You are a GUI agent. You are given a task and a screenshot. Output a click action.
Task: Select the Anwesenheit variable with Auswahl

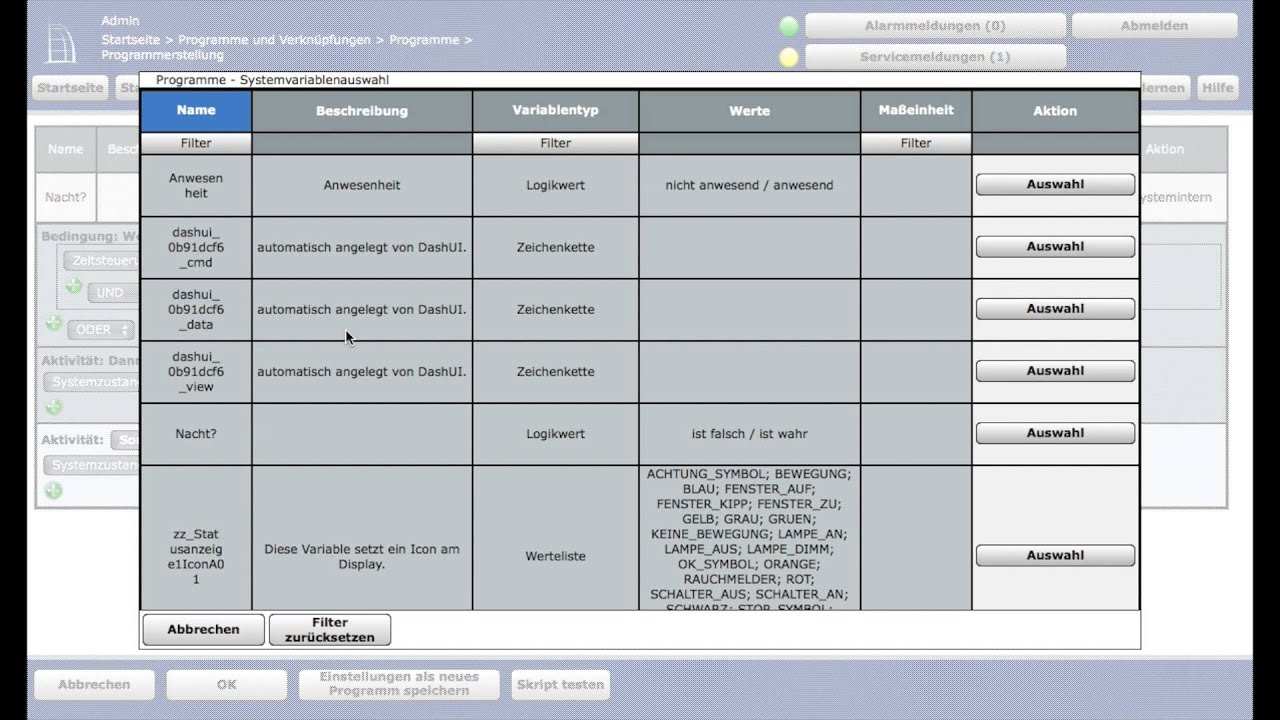(1055, 184)
